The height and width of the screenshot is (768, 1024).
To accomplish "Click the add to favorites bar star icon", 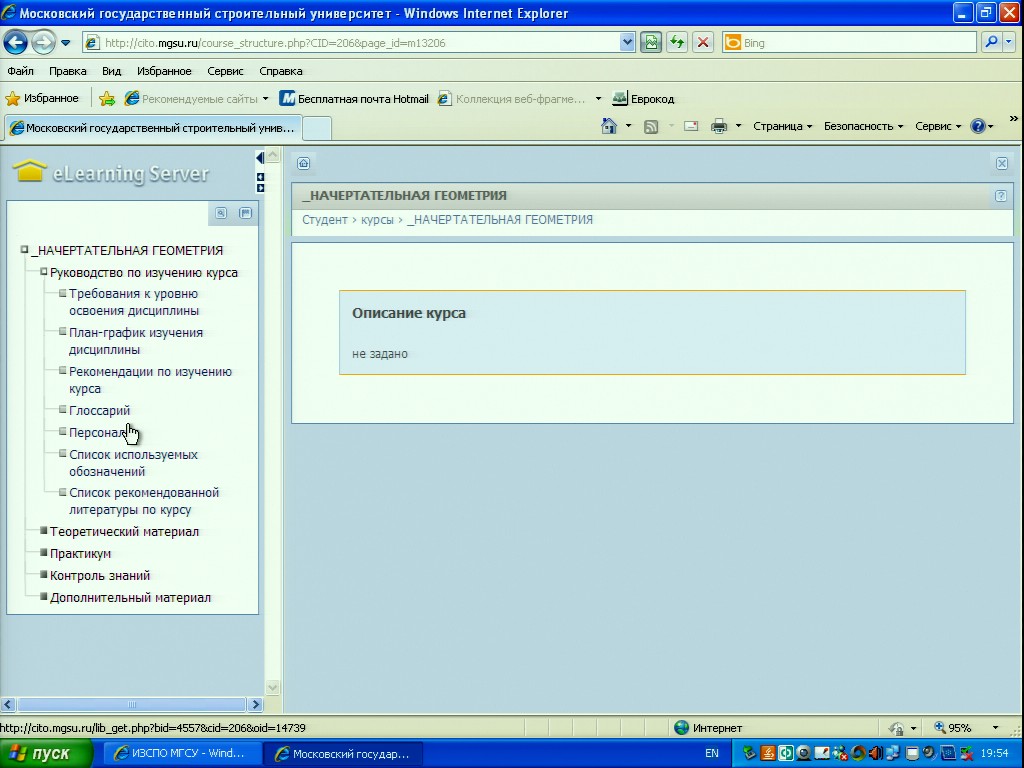I will point(107,99).
